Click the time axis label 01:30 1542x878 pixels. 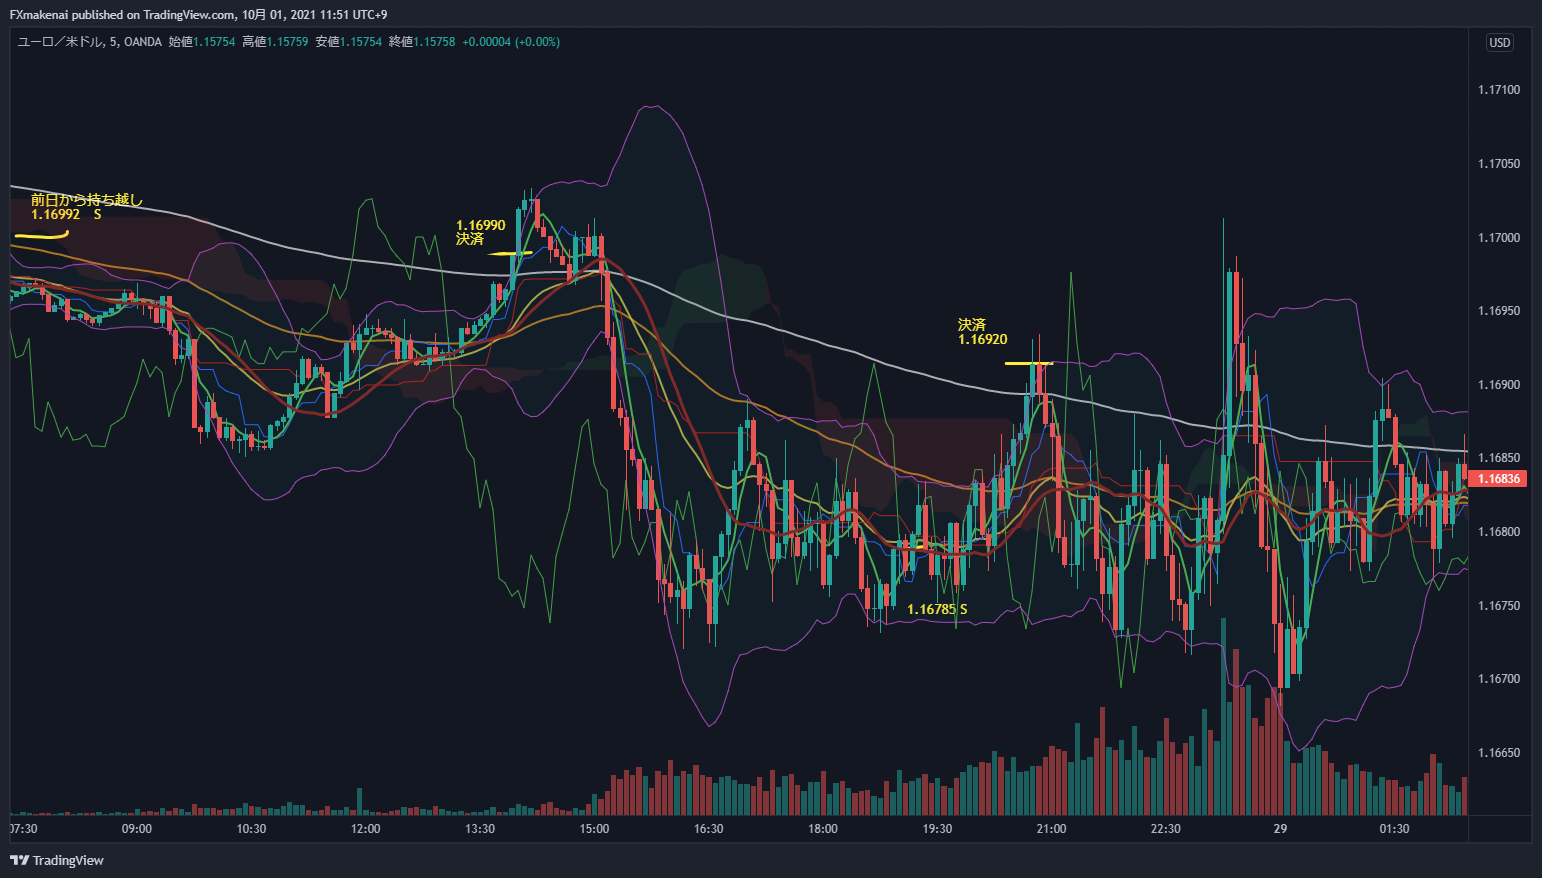point(1394,829)
